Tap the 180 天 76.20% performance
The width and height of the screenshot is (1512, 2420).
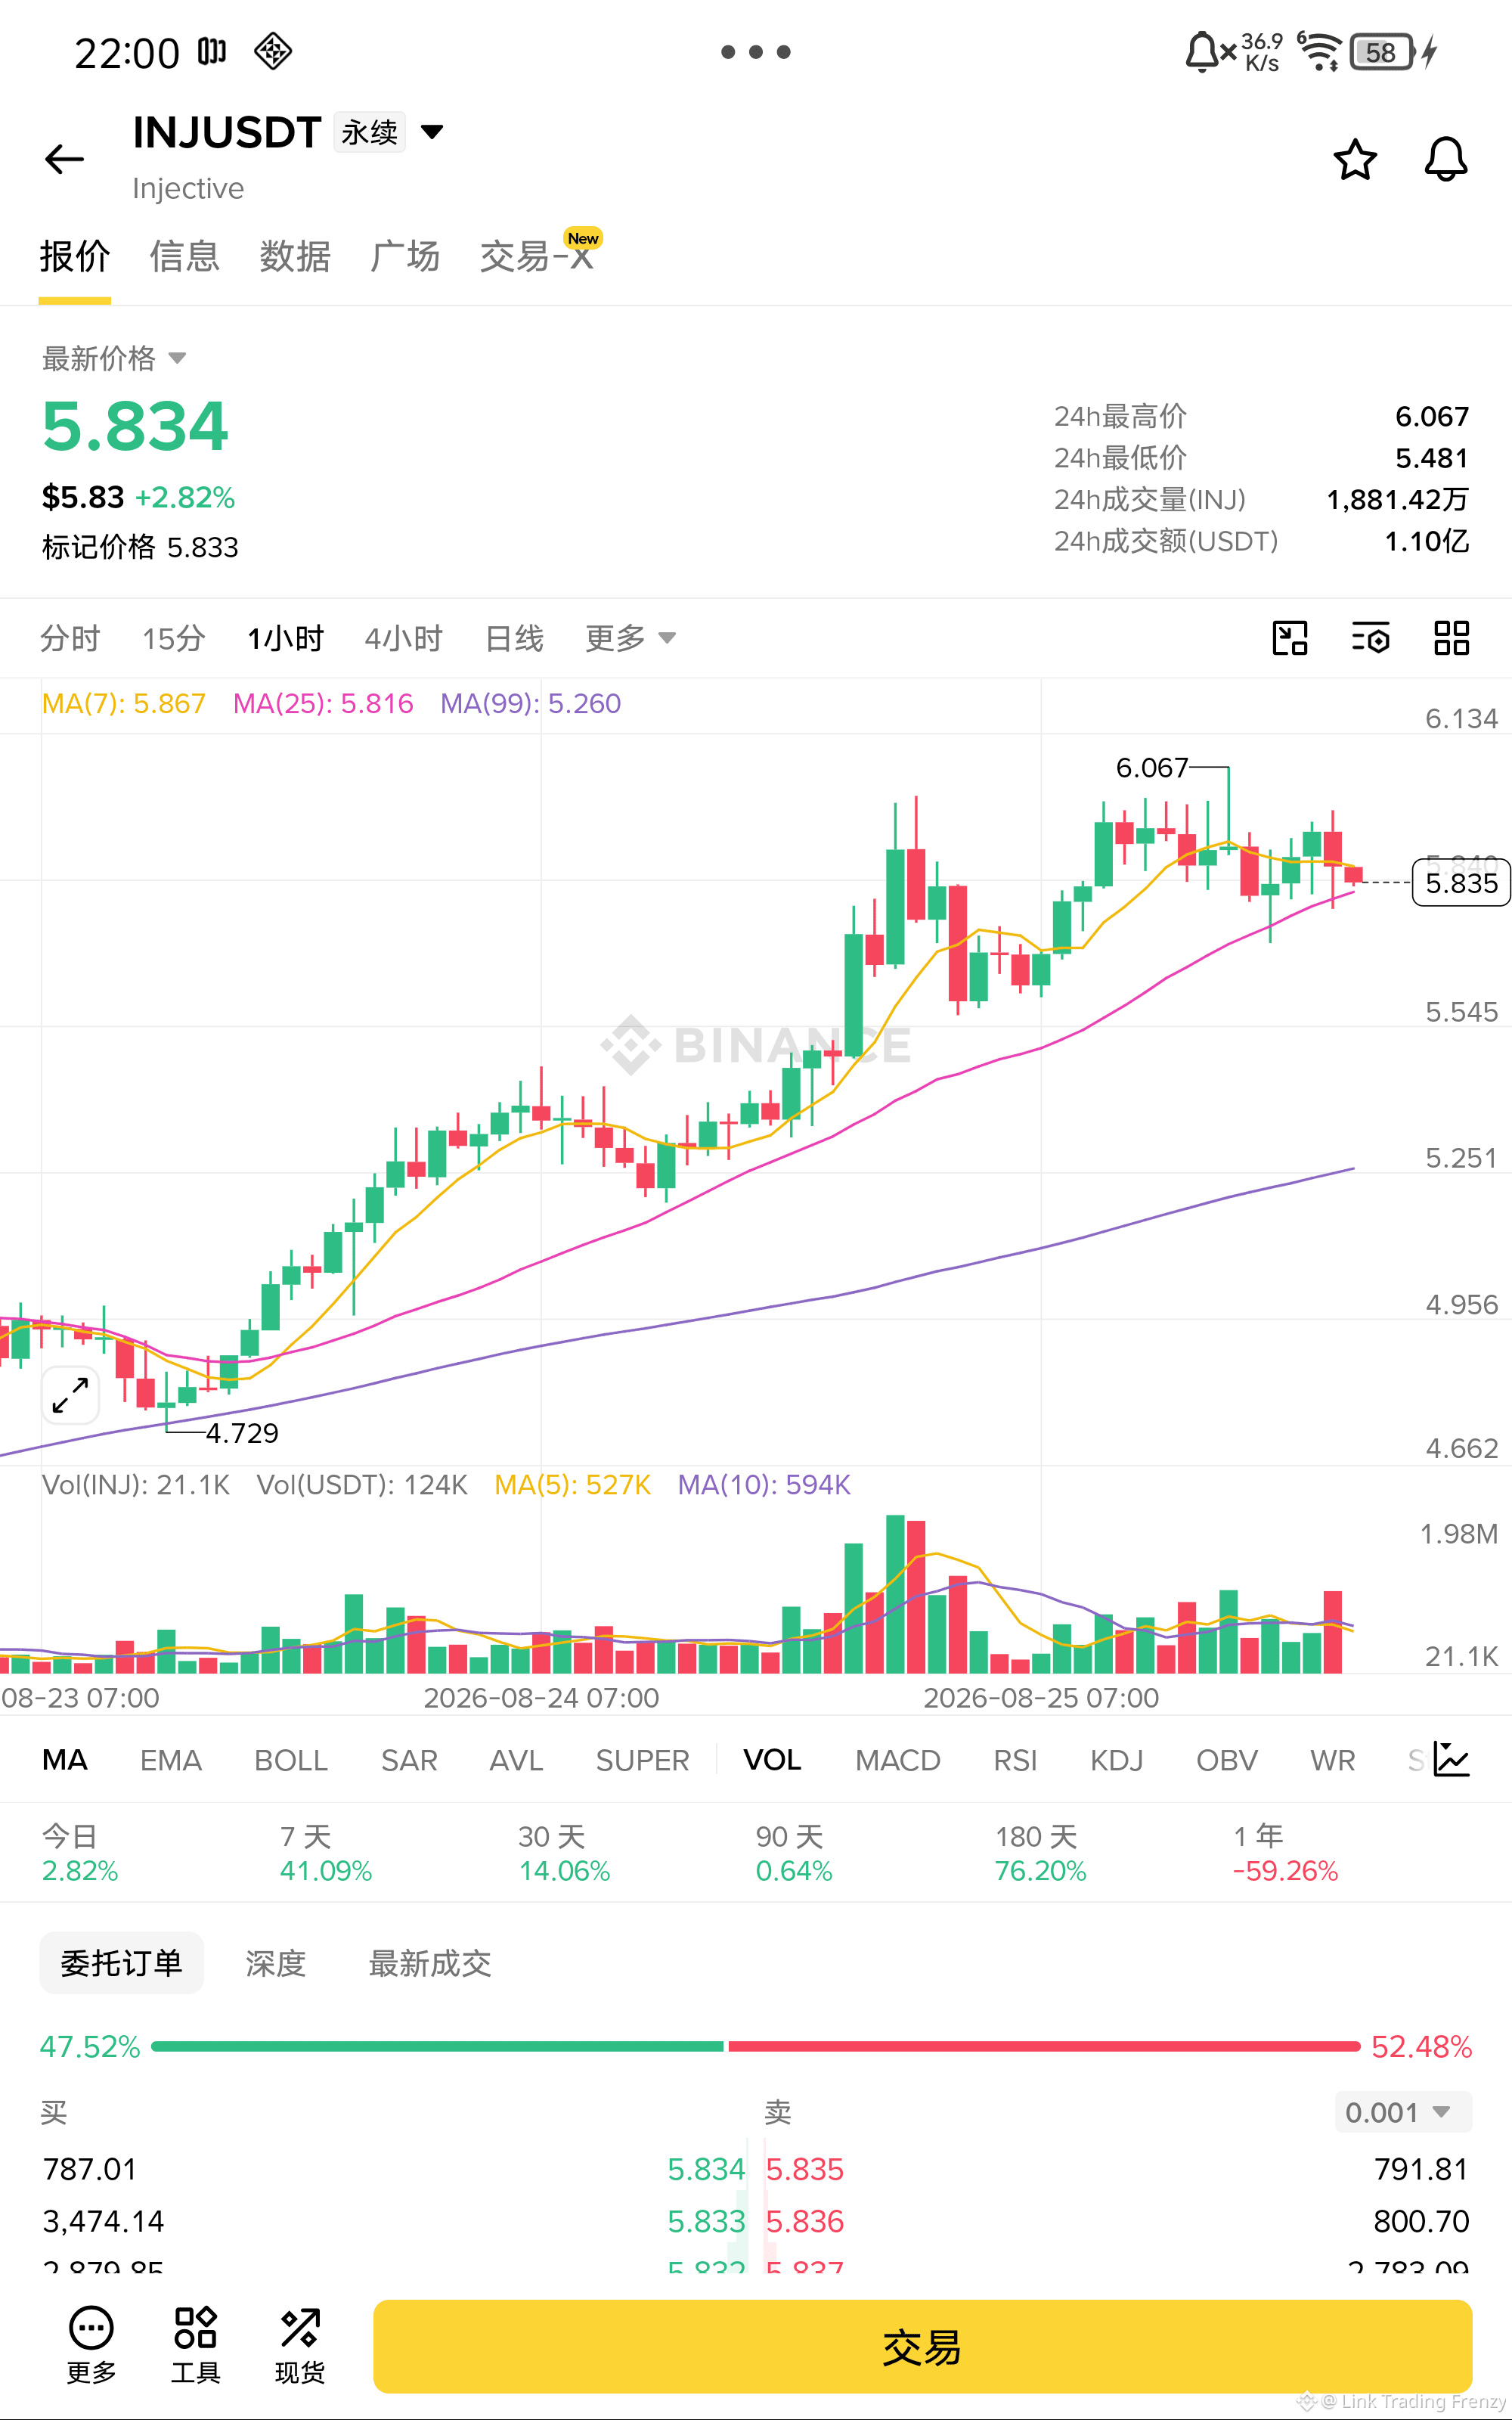point(1040,1853)
